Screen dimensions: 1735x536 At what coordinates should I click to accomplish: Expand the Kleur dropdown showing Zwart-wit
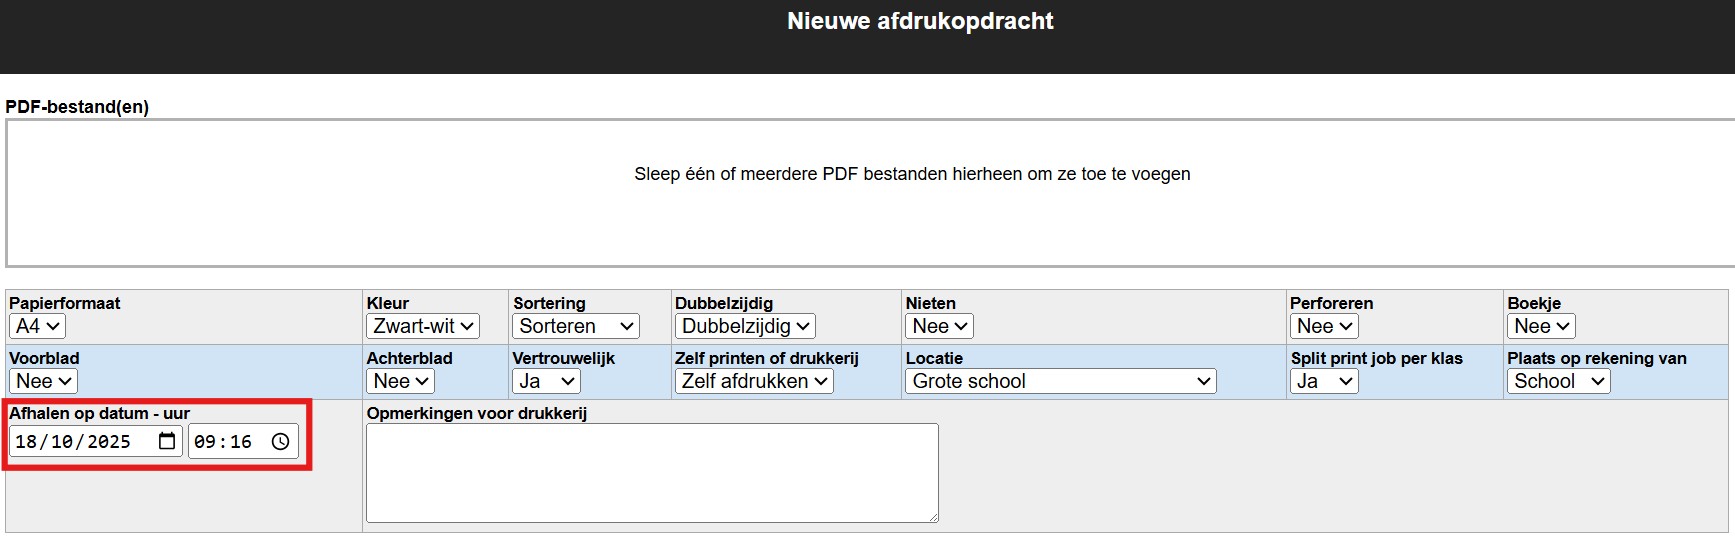point(423,326)
